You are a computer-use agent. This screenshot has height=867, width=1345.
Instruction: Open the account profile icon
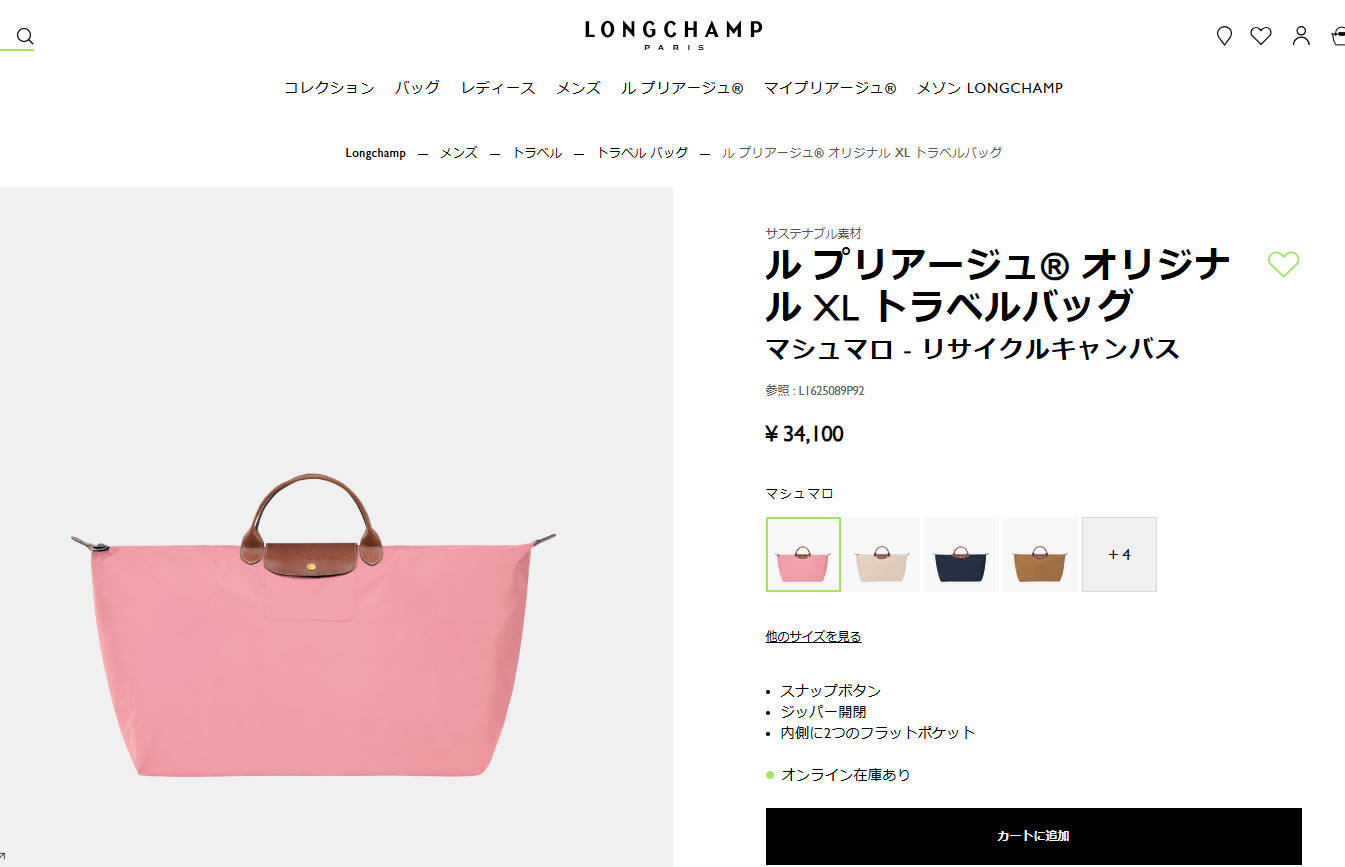tap(1301, 36)
